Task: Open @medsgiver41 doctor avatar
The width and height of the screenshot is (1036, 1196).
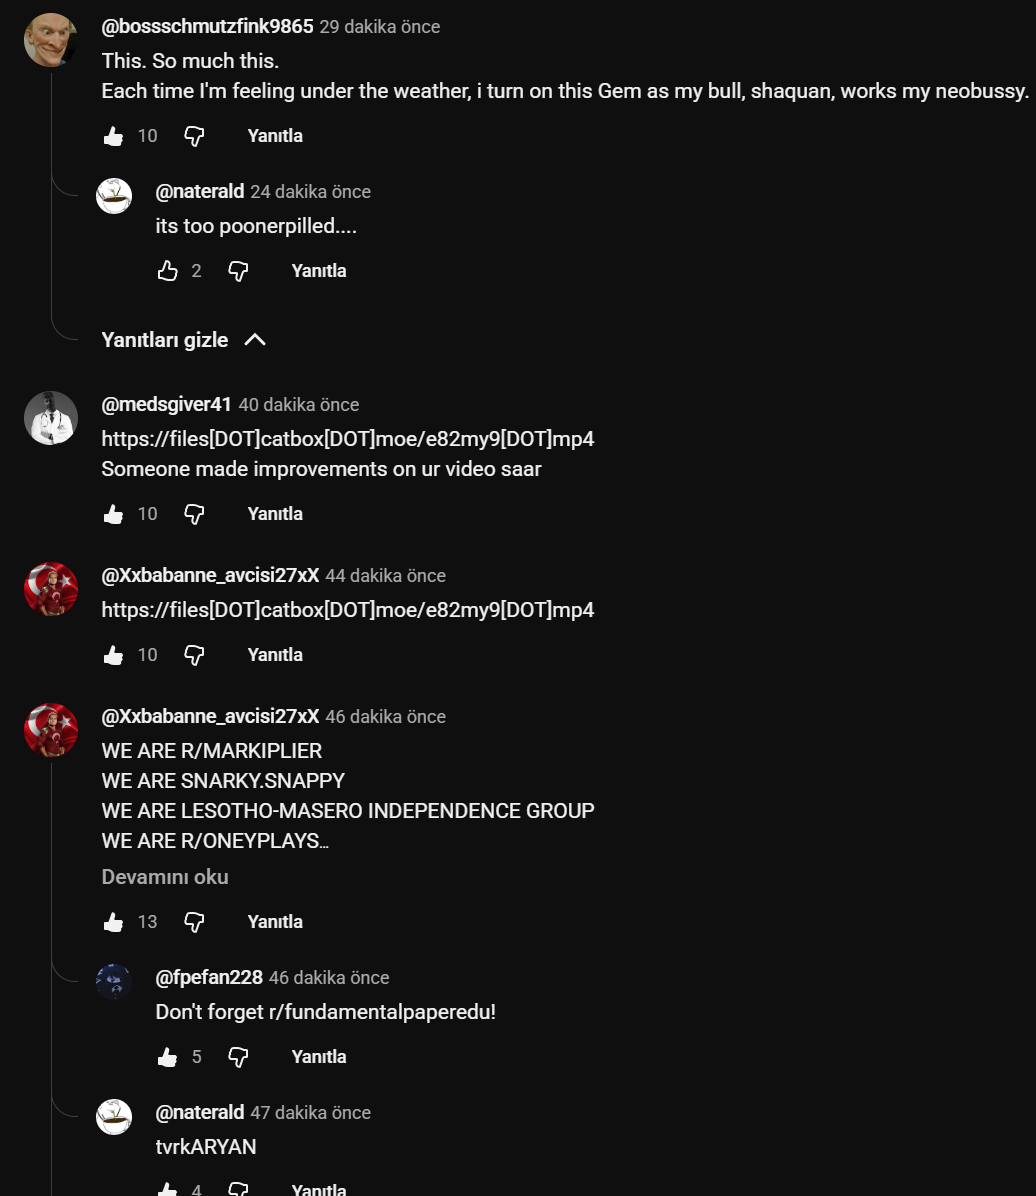Action: 51,419
